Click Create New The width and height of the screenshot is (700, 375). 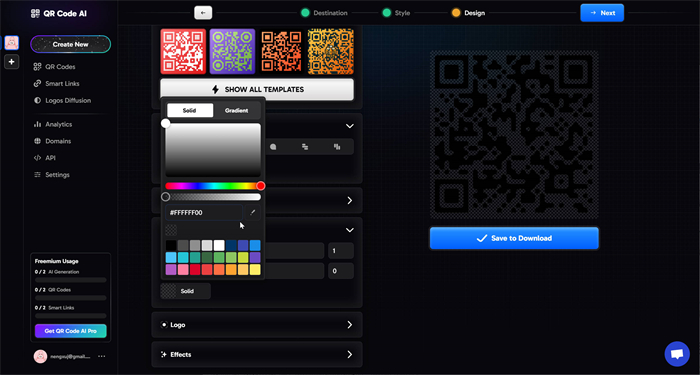71,44
